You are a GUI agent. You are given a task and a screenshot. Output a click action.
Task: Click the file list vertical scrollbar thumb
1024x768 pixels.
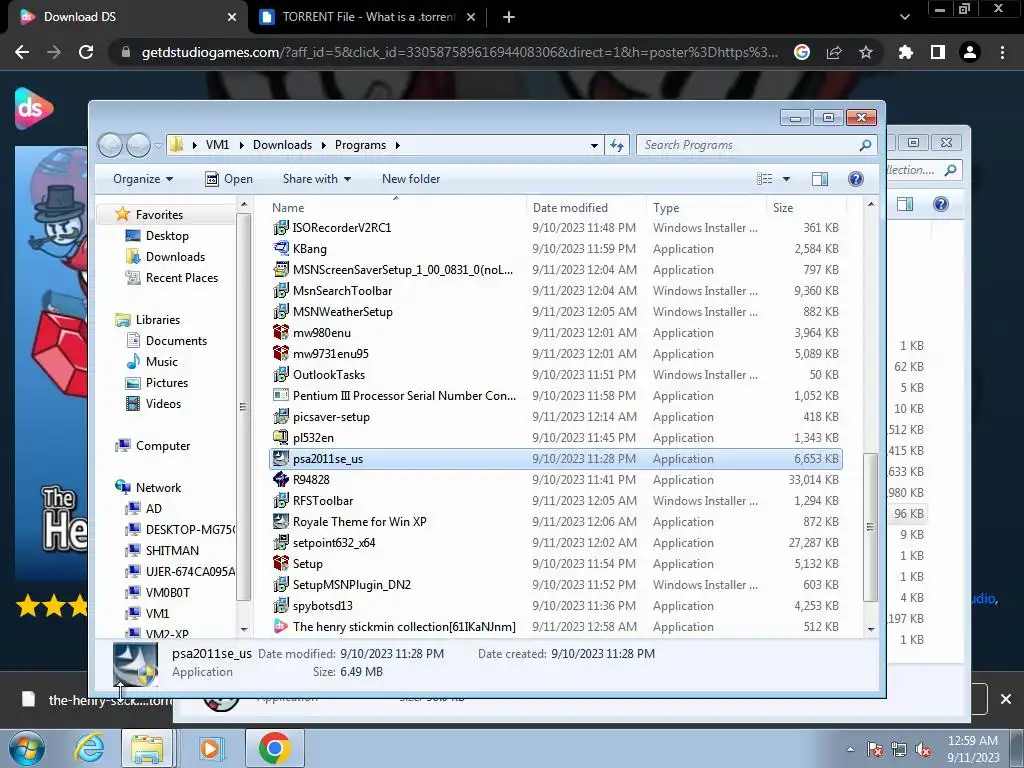(870, 526)
